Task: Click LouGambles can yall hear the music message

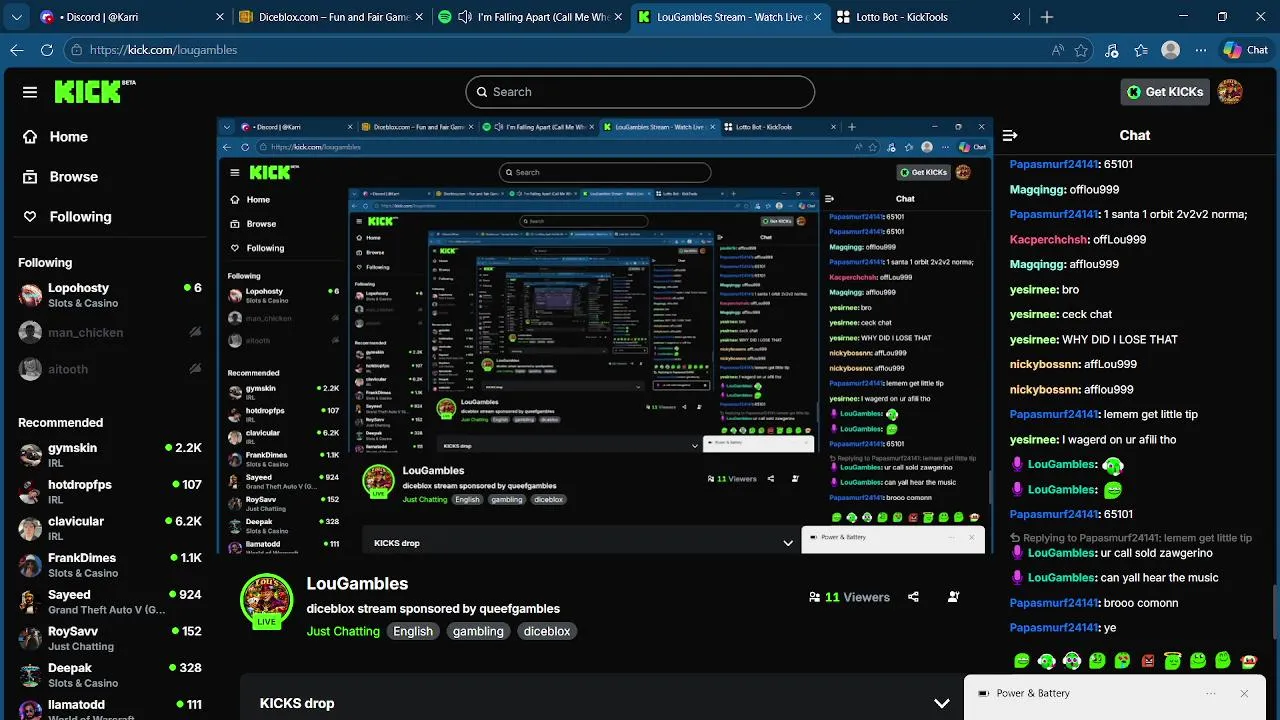Action: tap(1160, 578)
